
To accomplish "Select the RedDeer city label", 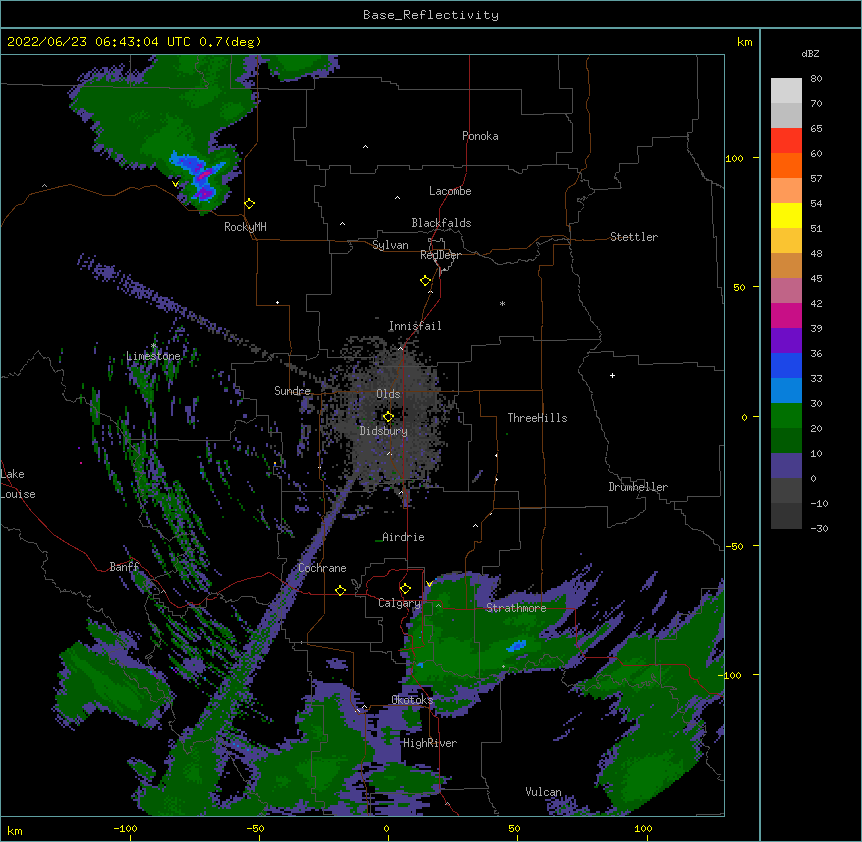I will (440, 255).
